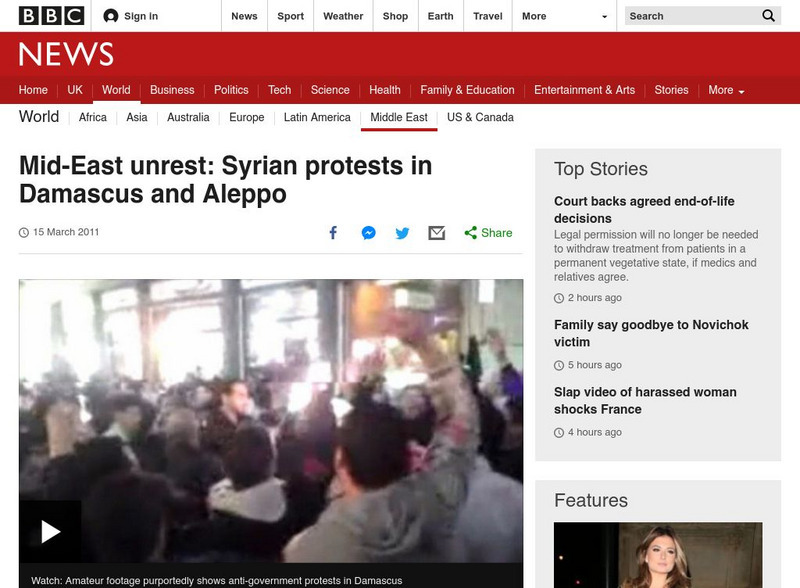
Task: Open the BBC logo homepage
Action: point(51,16)
